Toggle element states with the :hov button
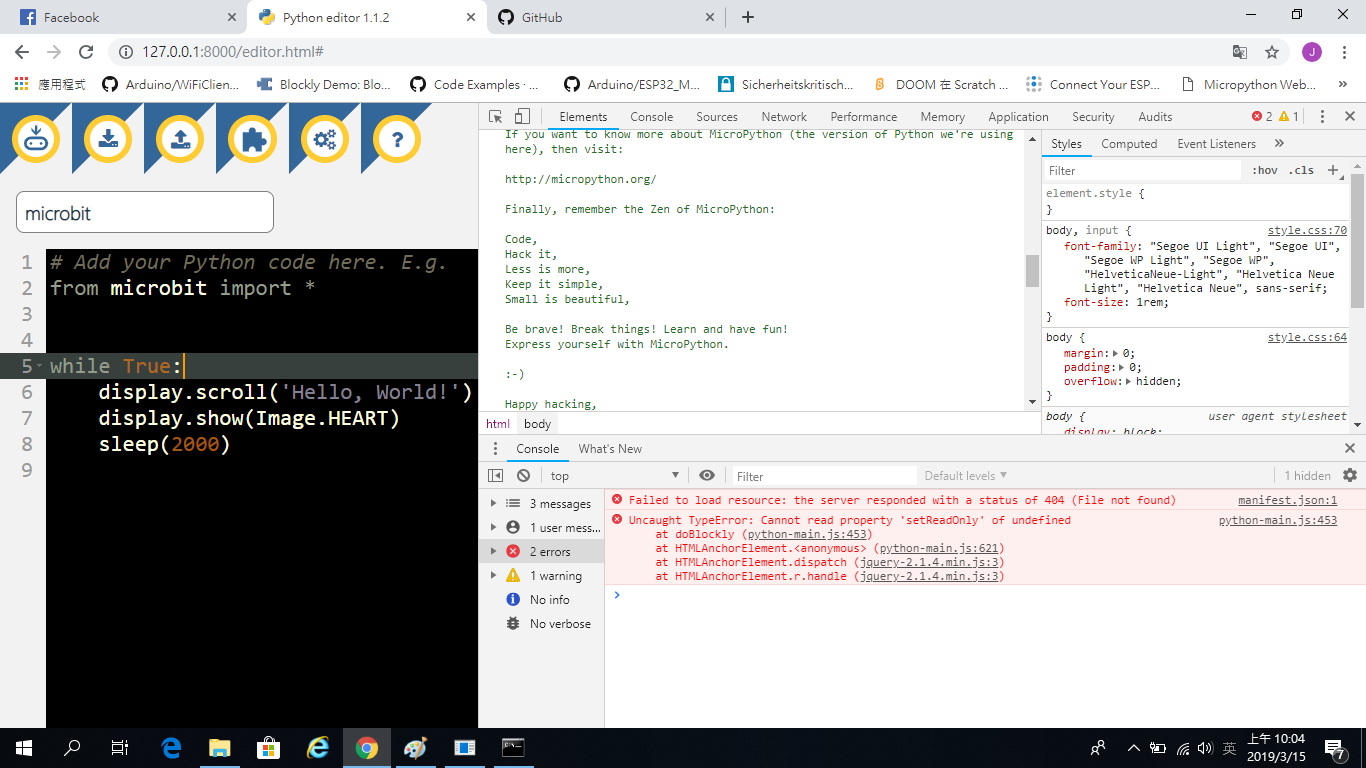 1266,170
